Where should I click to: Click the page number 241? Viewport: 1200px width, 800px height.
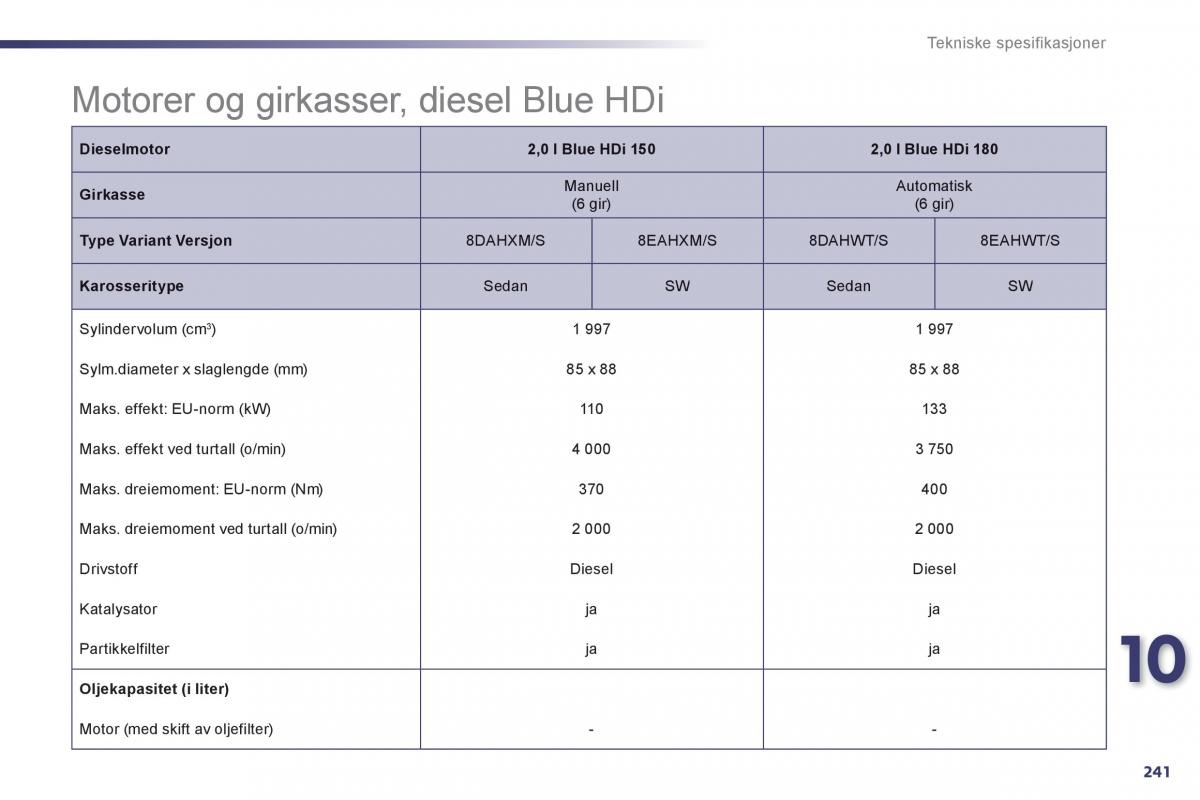click(x=1156, y=771)
